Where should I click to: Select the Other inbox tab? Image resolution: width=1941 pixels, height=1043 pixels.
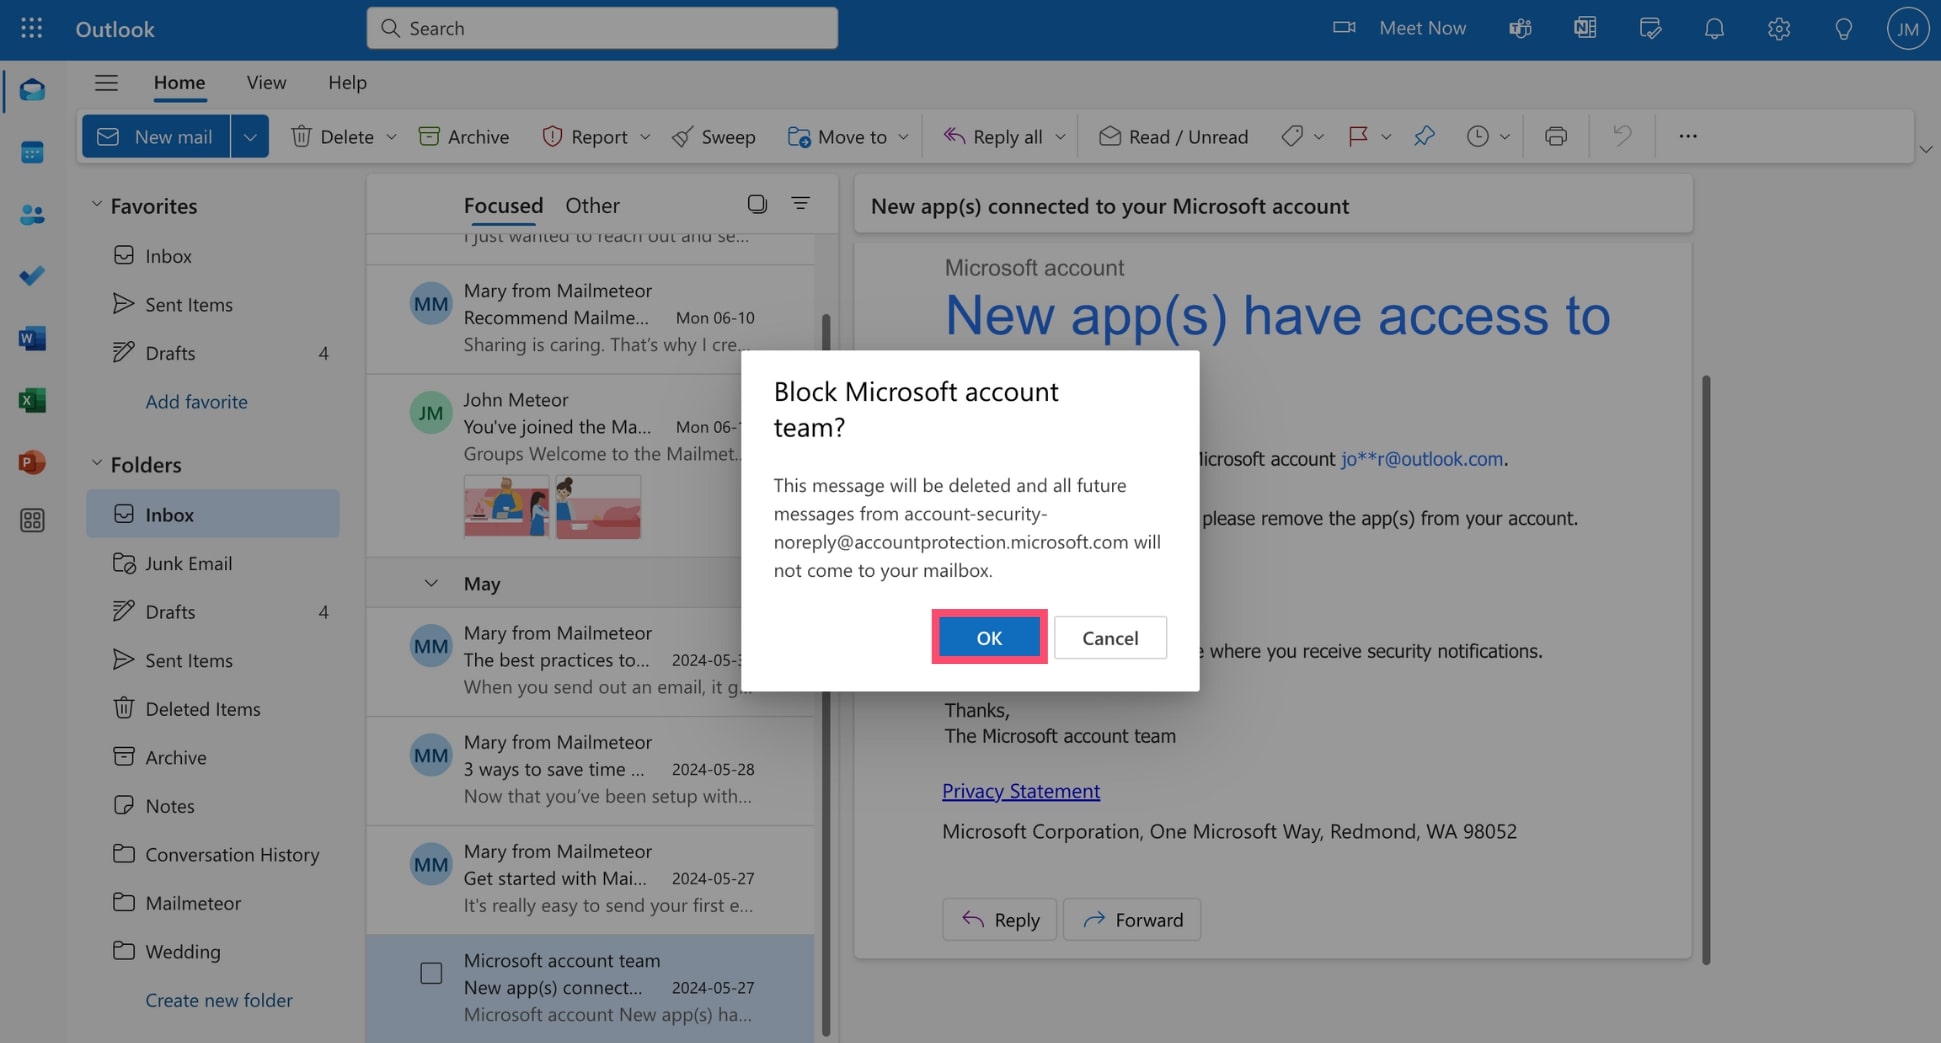click(592, 205)
